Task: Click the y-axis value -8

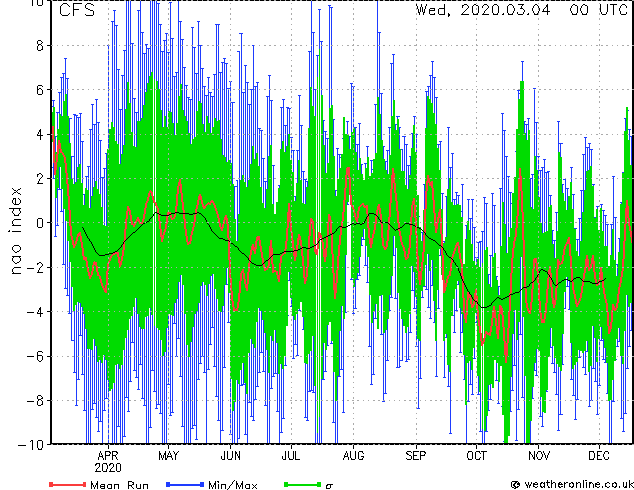Action: 34,400
